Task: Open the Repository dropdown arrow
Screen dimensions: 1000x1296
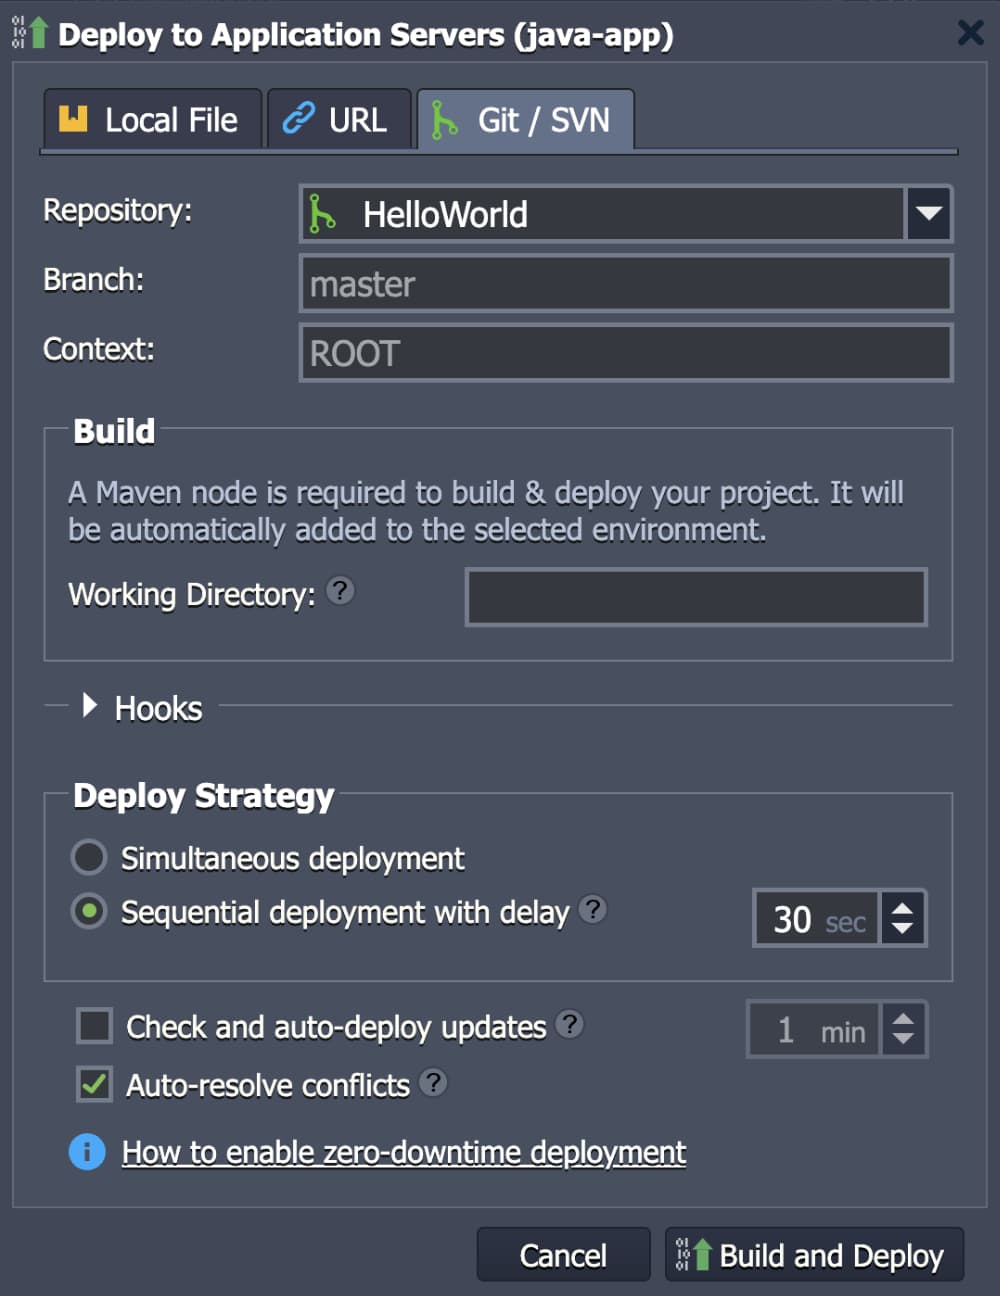Action: pos(928,214)
